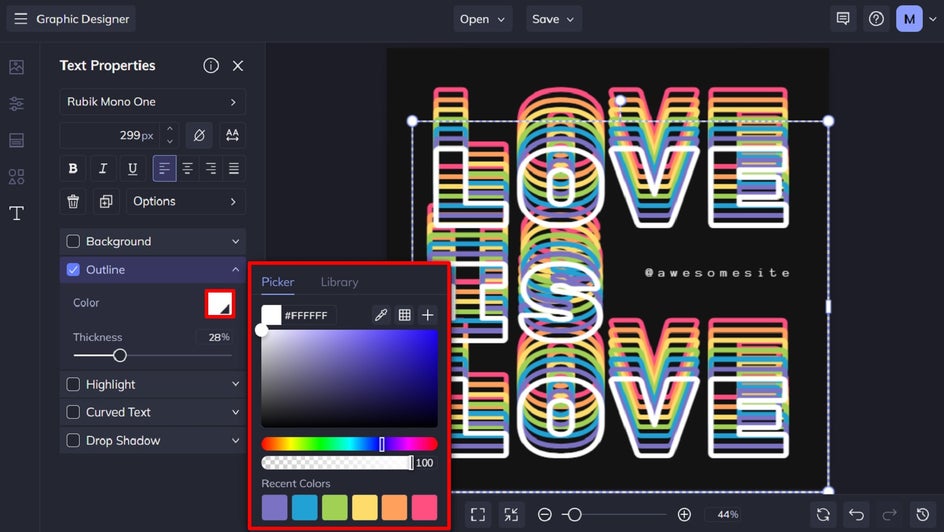Open the Templates sidebar icon
This screenshot has height=532, width=944.
(x=16, y=140)
